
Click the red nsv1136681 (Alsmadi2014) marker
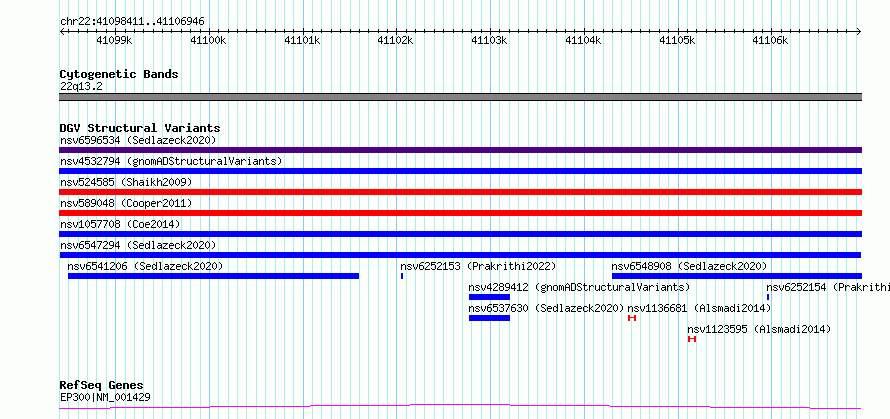(632, 318)
